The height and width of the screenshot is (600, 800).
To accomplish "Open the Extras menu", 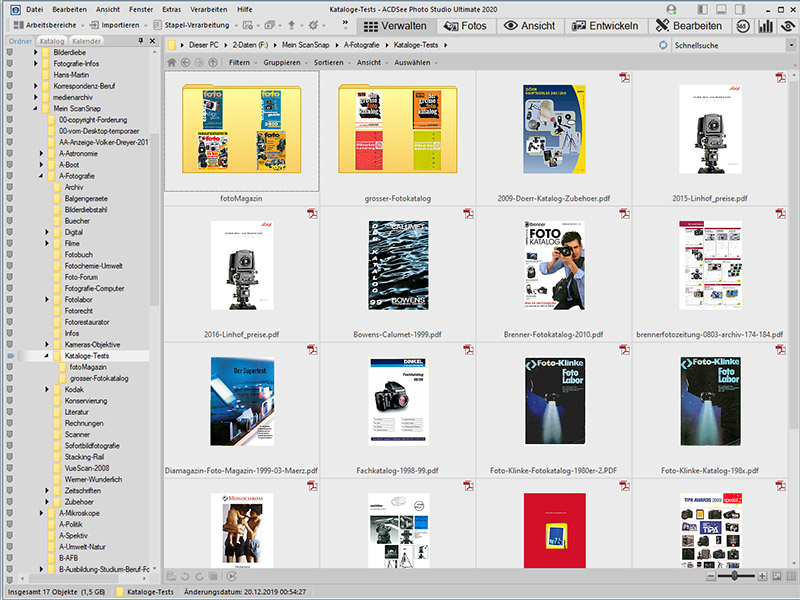I will pyautogui.click(x=173, y=8).
